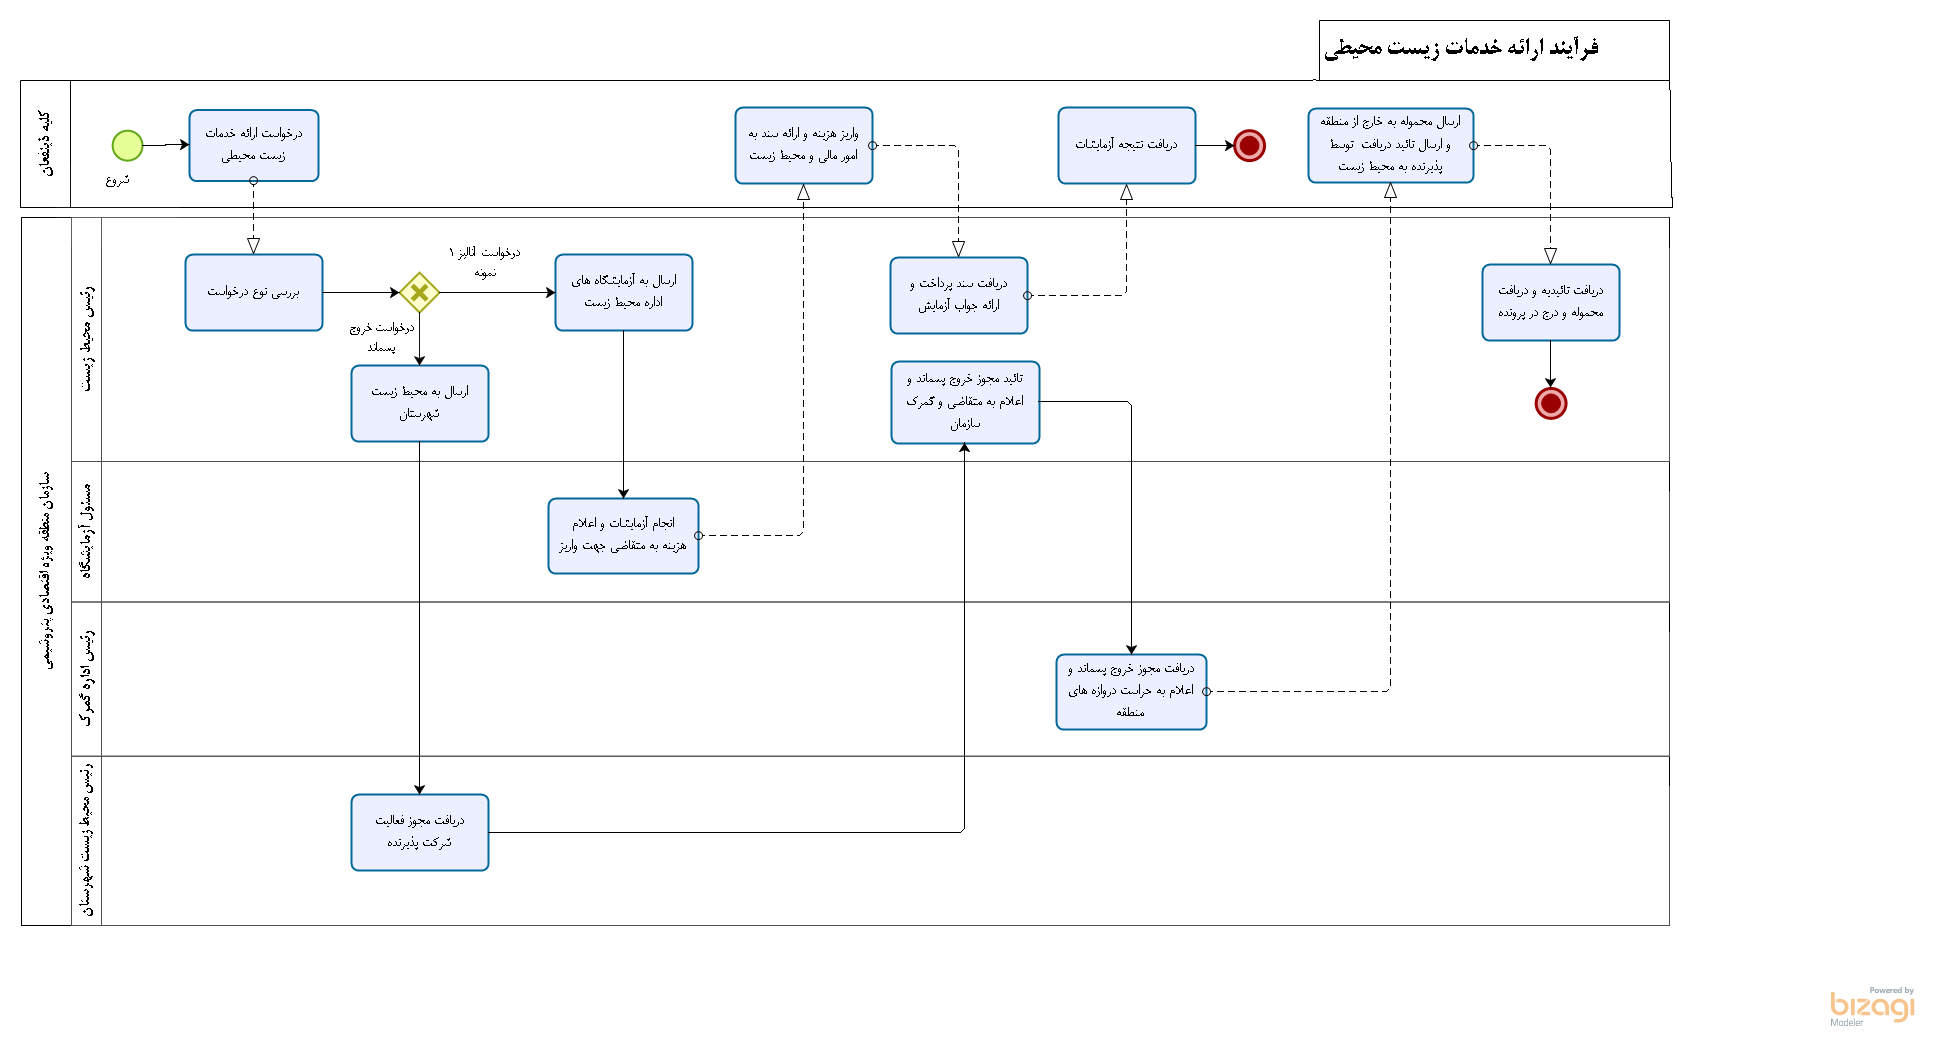The image size is (1937, 1038).
Task: Click 'دریافت مجوز خروج پسماند' task in customs lane
Action: pyautogui.click(x=1131, y=692)
